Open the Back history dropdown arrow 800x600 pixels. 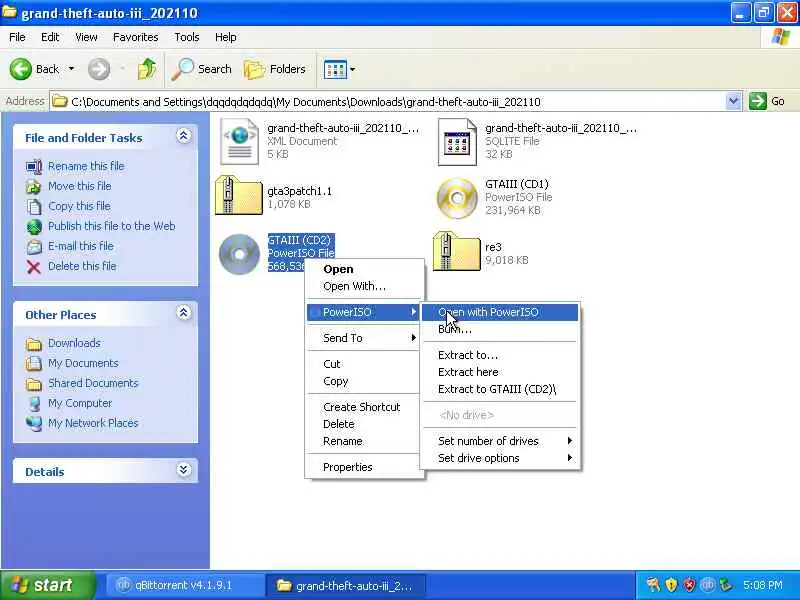(71, 69)
